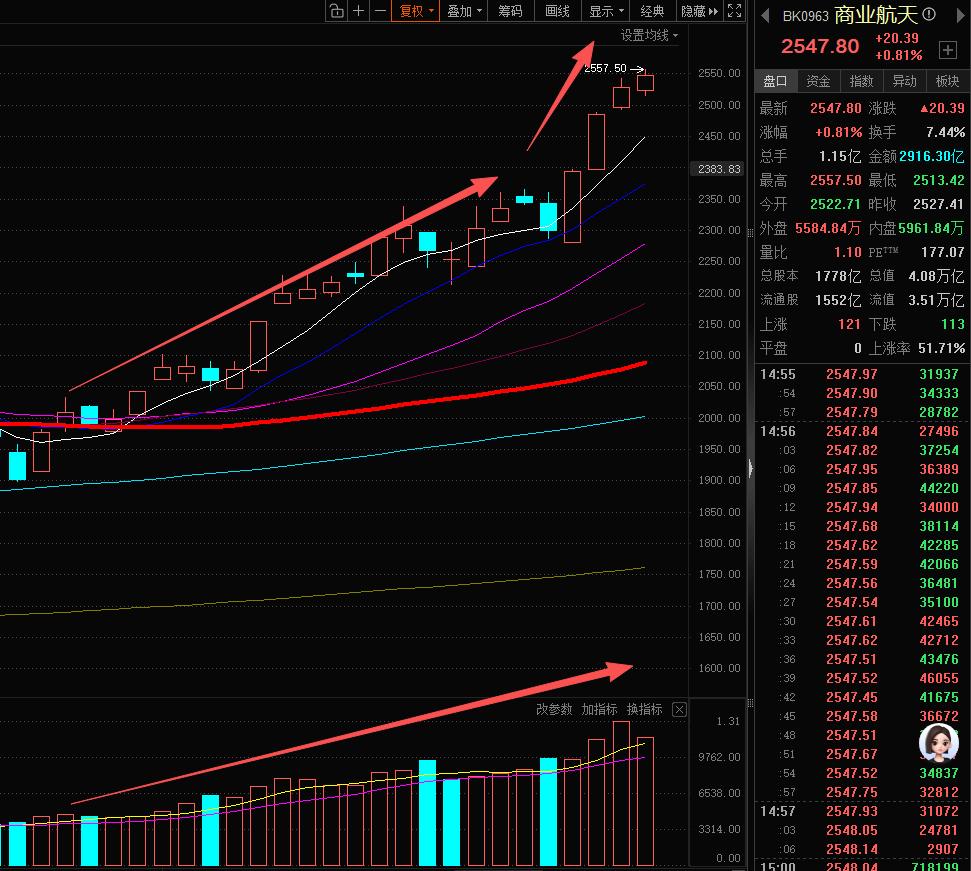971x871 pixels.
Task: Click the 流通股 value 1552亿
Action: click(x=838, y=301)
